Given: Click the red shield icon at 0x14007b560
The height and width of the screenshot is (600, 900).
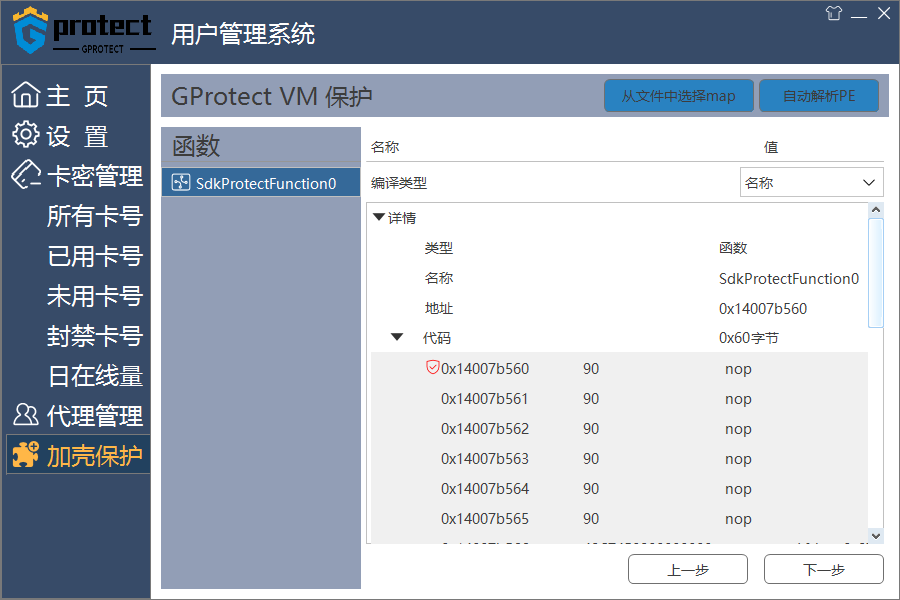Looking at the screenshot, I should click(x=433, y=367).
